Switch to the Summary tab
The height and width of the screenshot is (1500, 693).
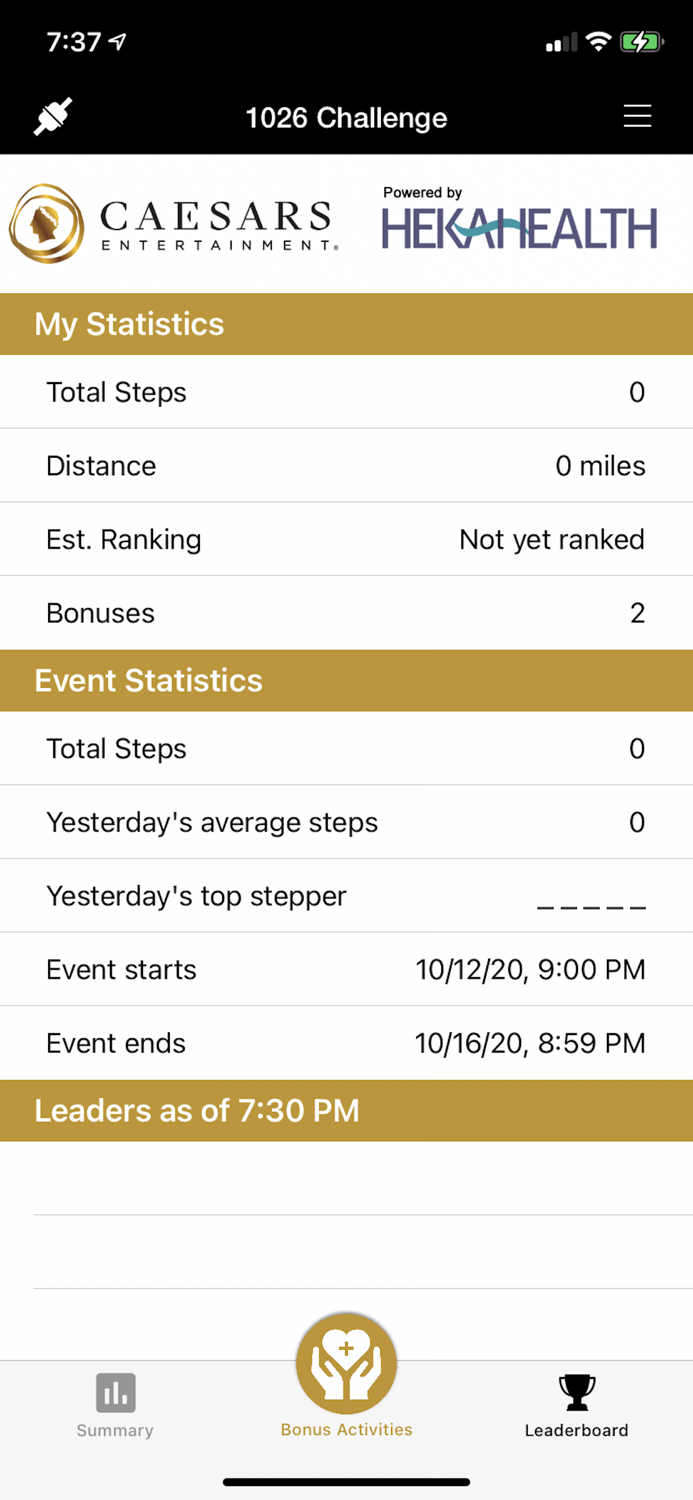tap(114, 1405)
